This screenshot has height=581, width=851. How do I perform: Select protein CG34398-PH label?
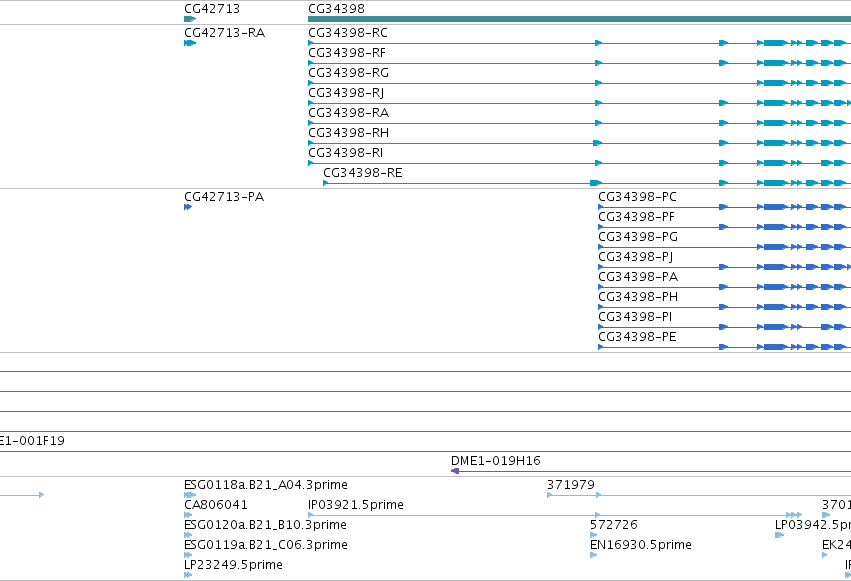click(x=638, y=297)
